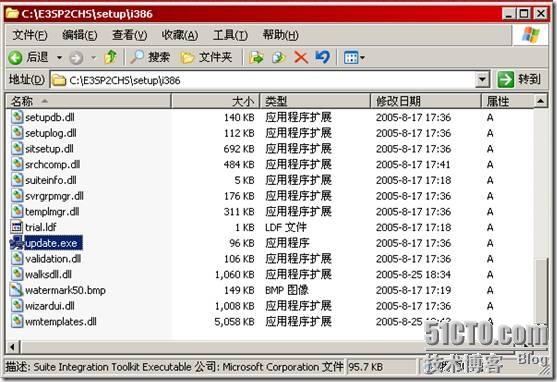The height and width of the screenshot is (382, 557).
Task: Select the watermark50.bmp image icon
Action: point(17,290)
